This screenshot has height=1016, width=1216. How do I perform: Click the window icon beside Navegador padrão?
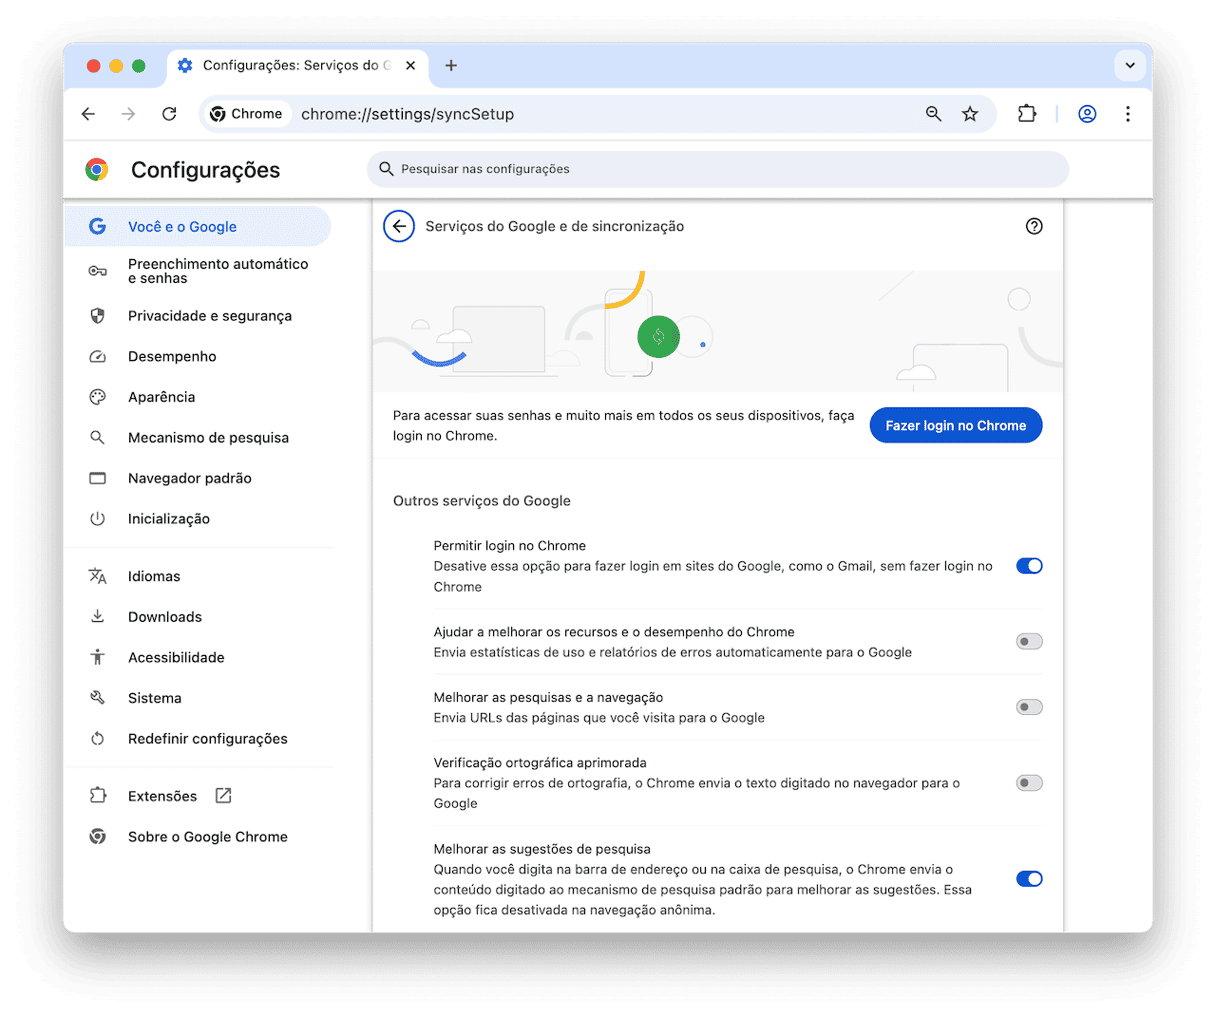(x=97, y=478)
